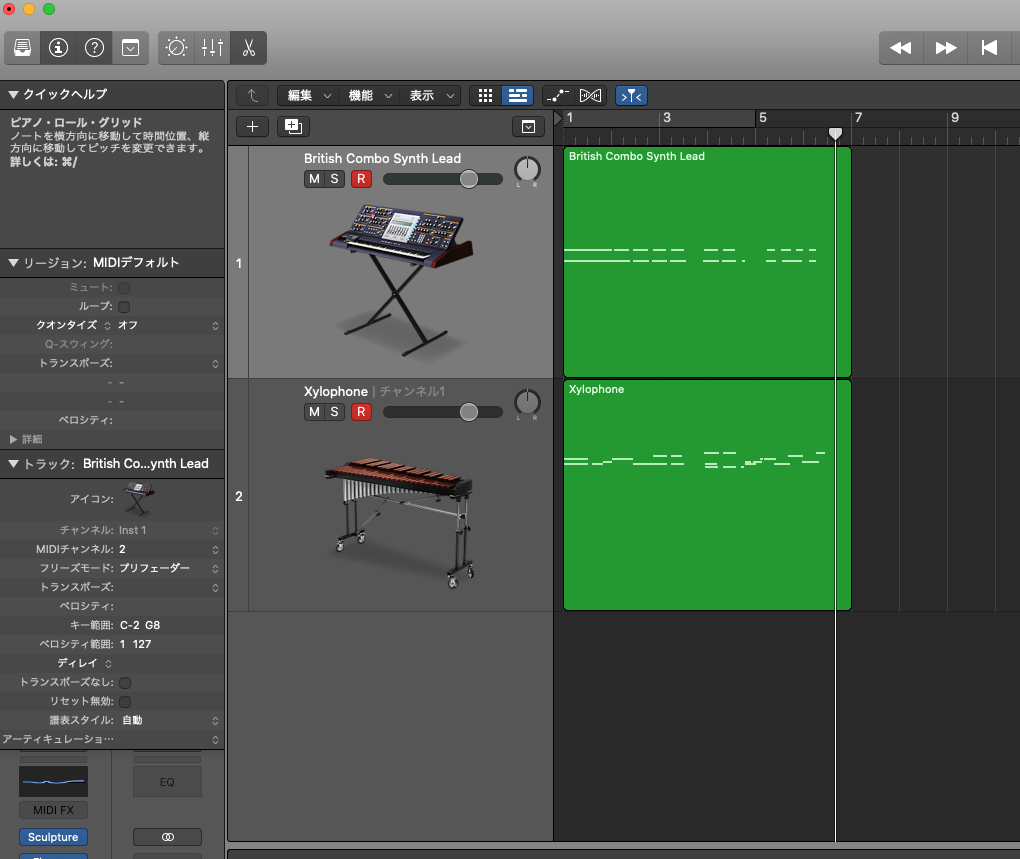Click the Xylophone track volume slider
The image size is (1020, 859).
pos(468,412)
